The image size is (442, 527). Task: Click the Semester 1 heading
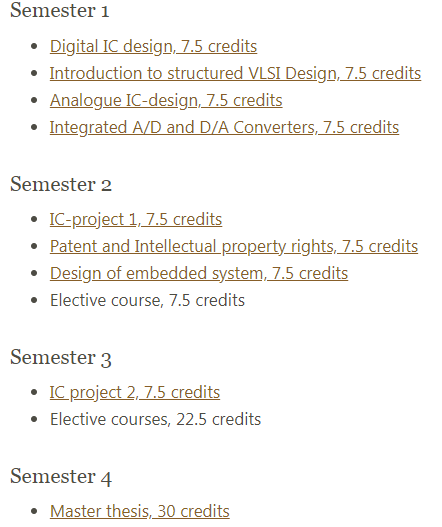(x=59, y=10)
